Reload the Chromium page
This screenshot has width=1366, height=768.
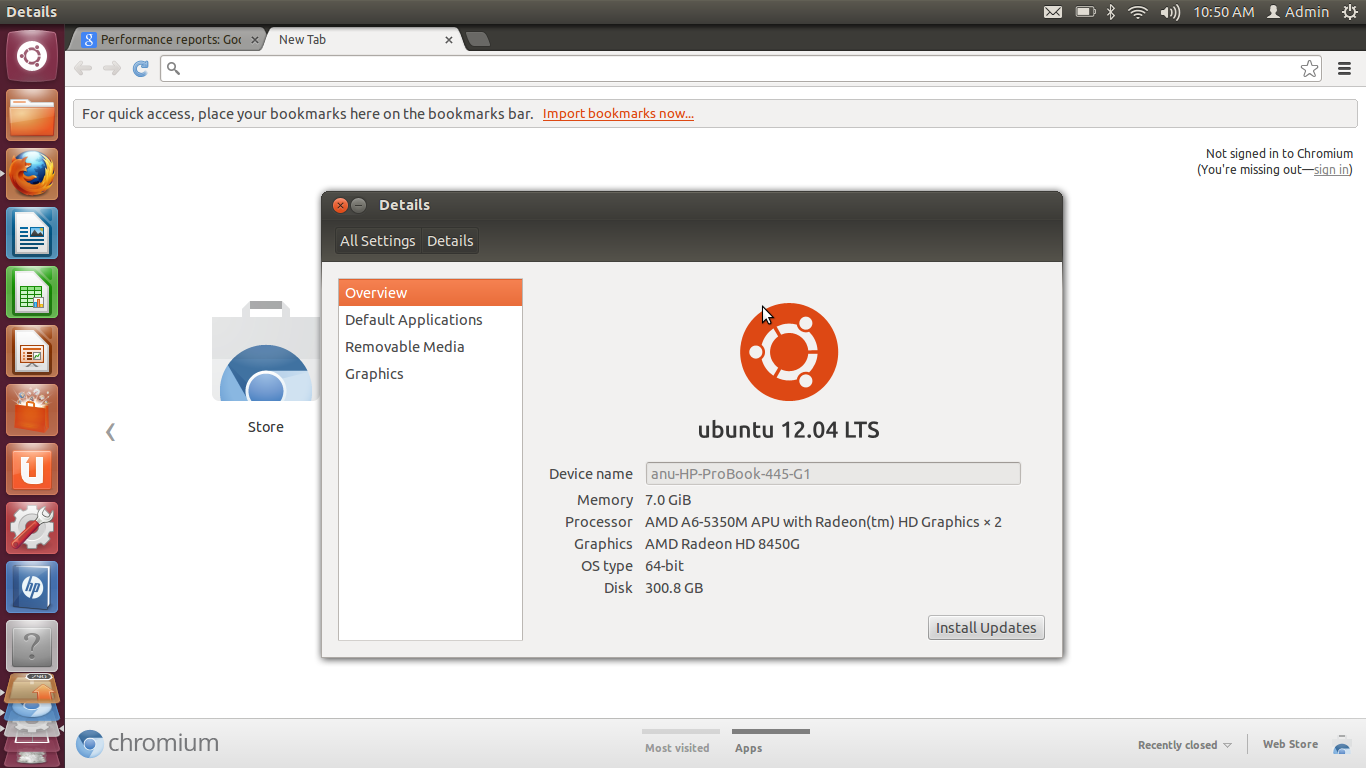click(x=141, y=68)
